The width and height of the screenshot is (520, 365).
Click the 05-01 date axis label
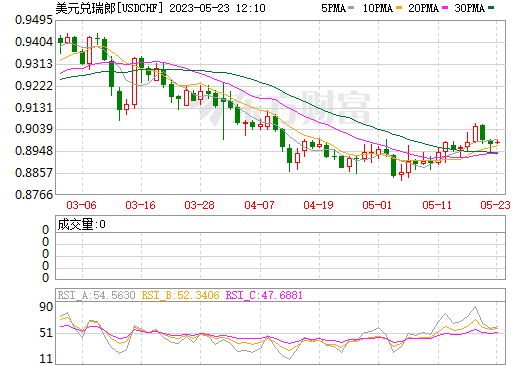[x=377, y=205]
